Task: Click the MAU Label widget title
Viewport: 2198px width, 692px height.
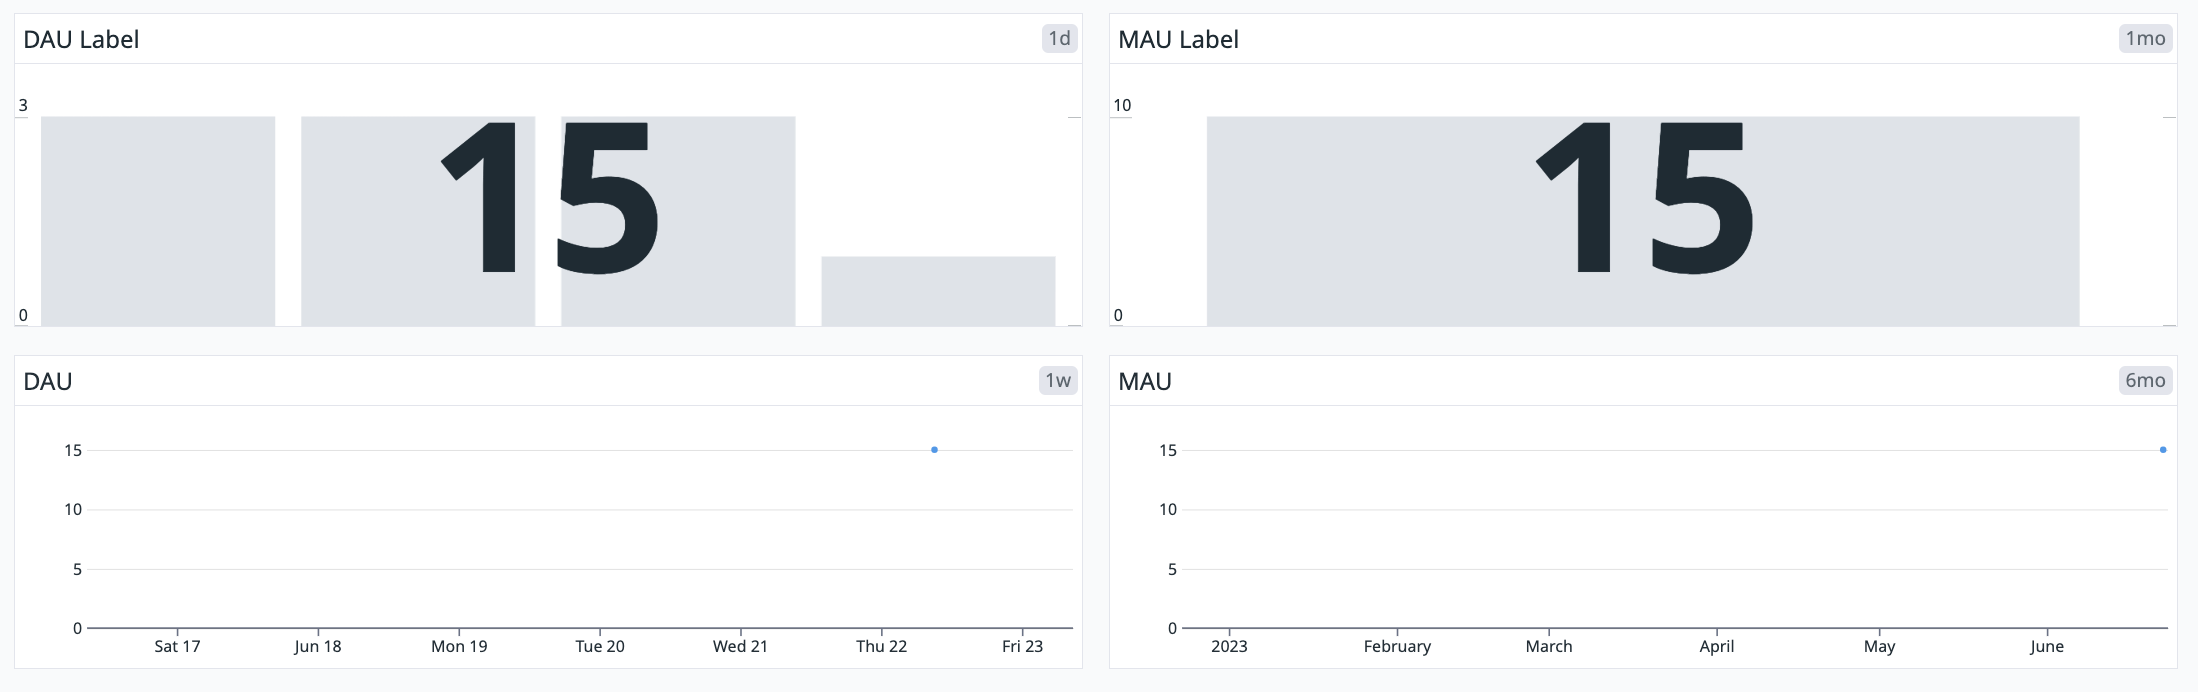Action: (1178, 39)
